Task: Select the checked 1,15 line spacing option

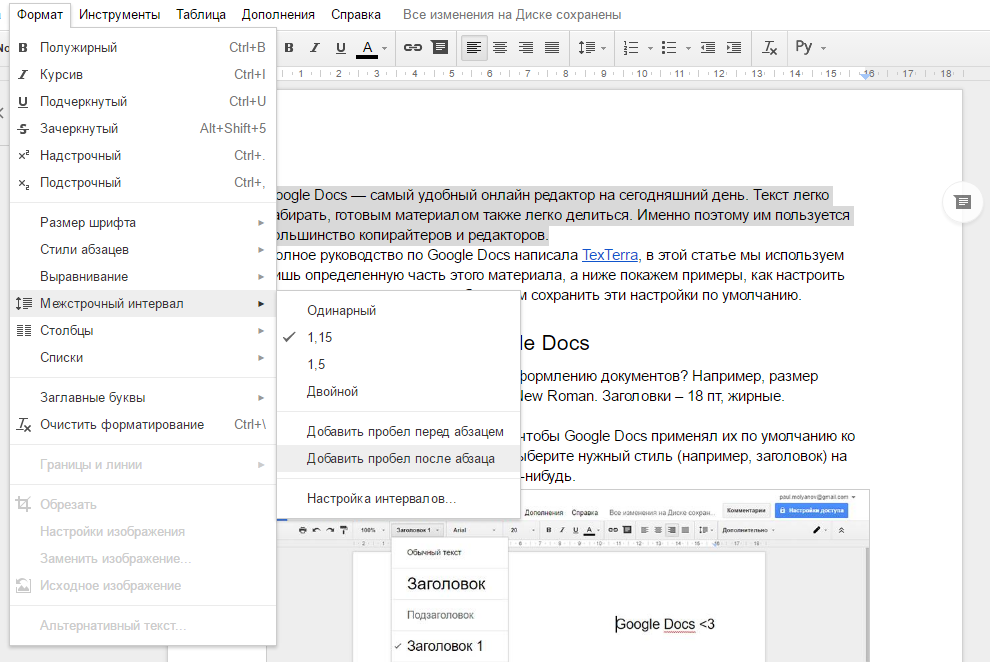Action: [320, 338]
